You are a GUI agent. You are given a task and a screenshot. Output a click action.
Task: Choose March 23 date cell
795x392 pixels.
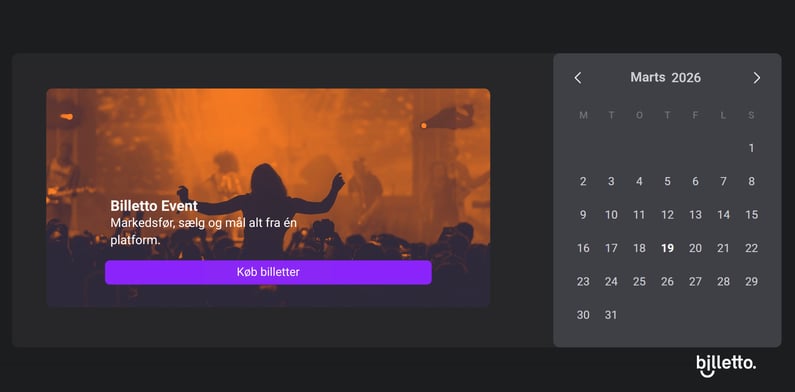coord(583,281)
